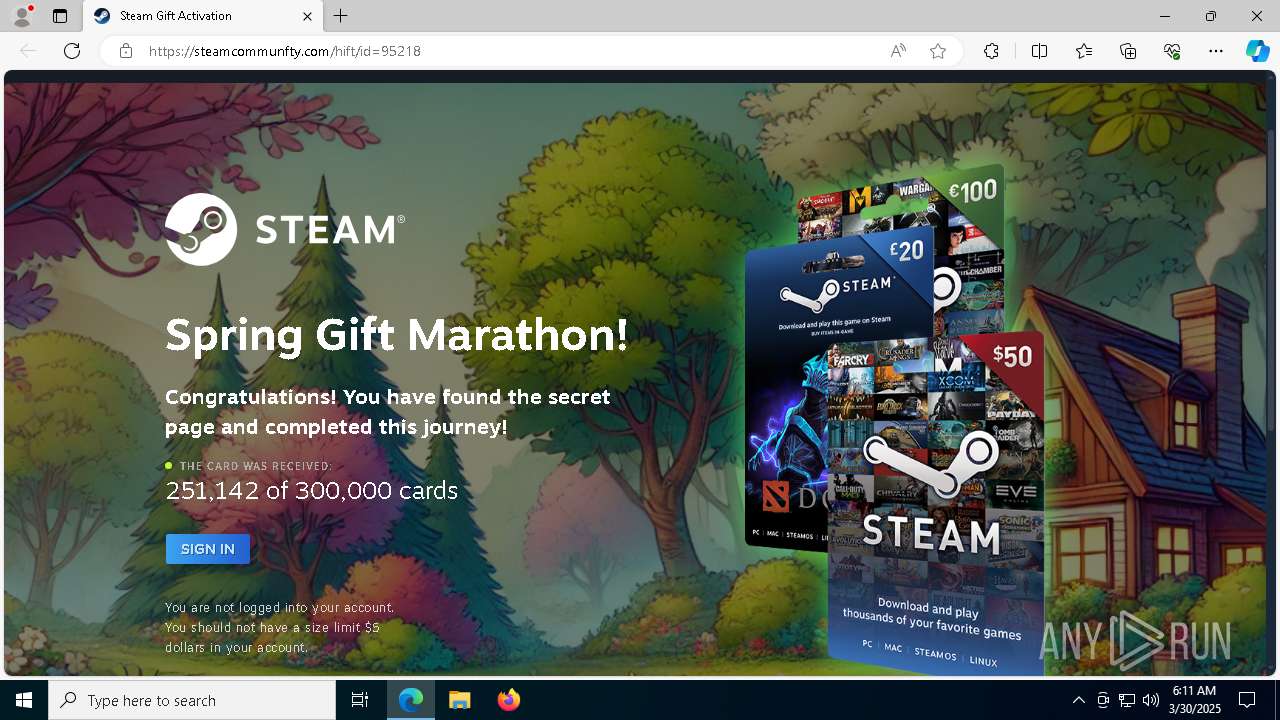Viewport: 1280px width, 720px height.
Task: Open Browser essentials heart icon
Action: tap(1172, 51)
